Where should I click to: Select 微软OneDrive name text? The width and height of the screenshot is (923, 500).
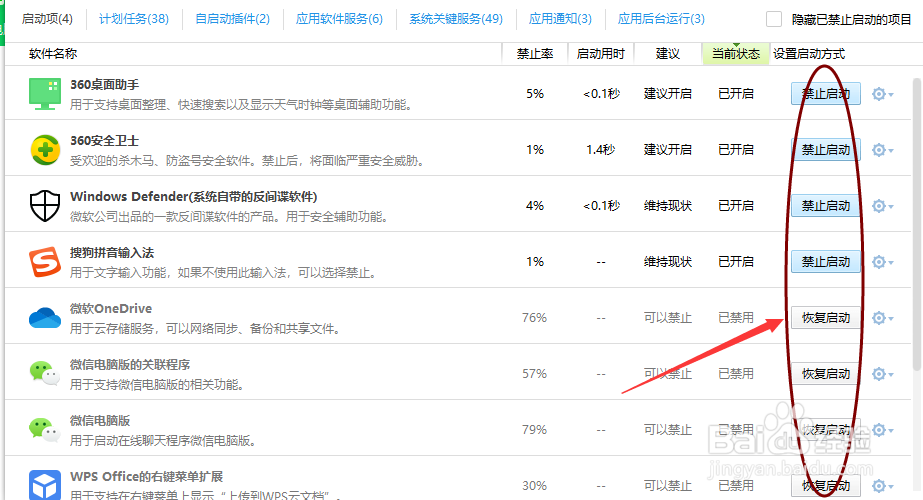[111, 308]
